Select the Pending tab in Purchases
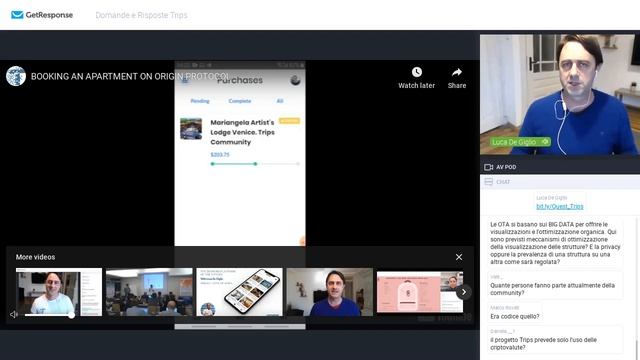The height and width of the screenshot is (360, 640). [x=200, y=101]
